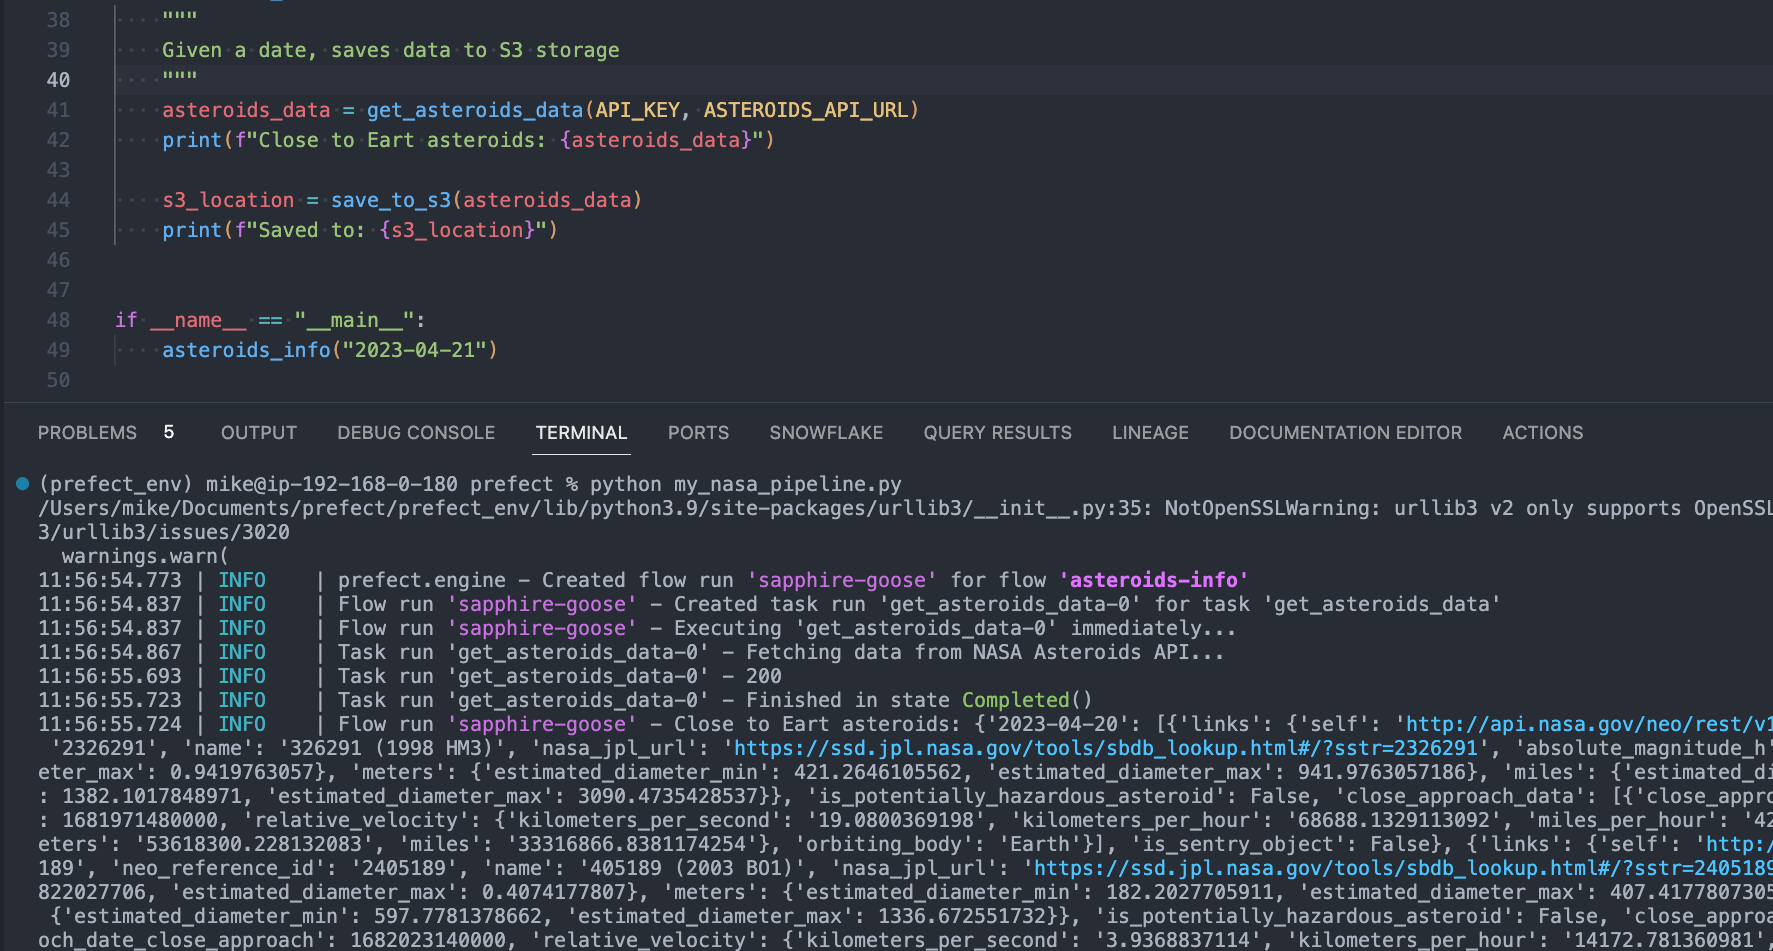
Task: Switch to the OUTPUT panel tab
Action: click(259, 433)
